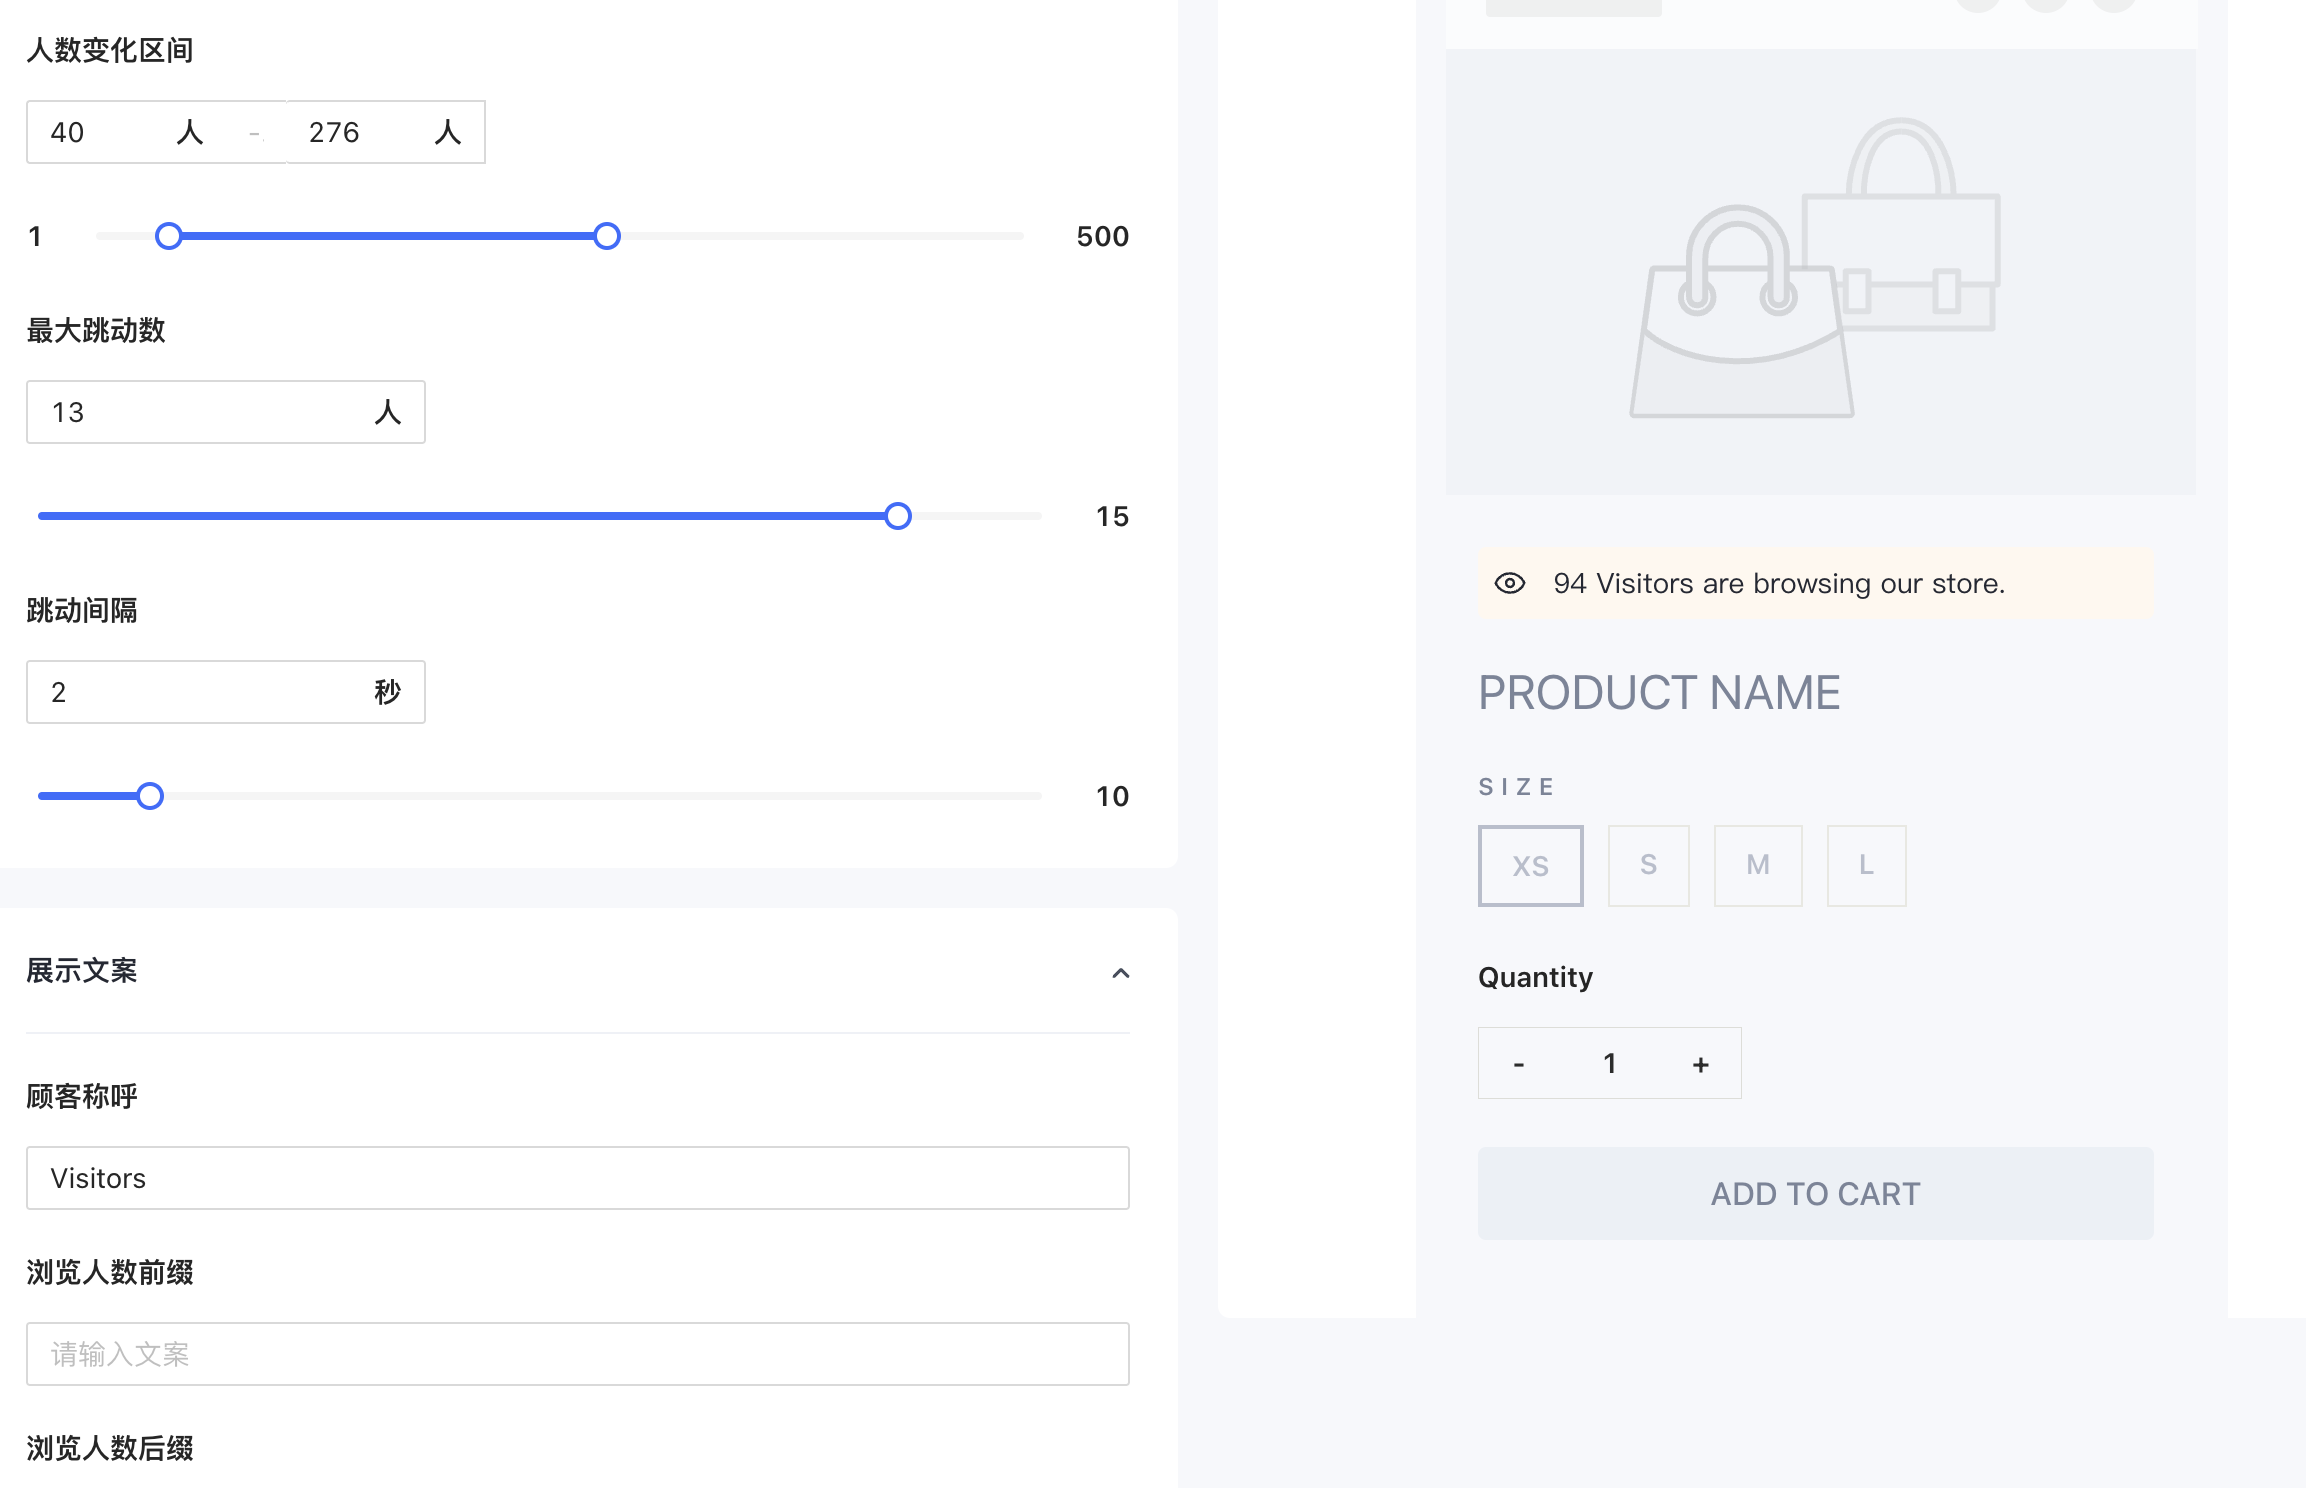
Task: Click the 最大跳动数 input showing 13
Action: [x=200, y=412]
